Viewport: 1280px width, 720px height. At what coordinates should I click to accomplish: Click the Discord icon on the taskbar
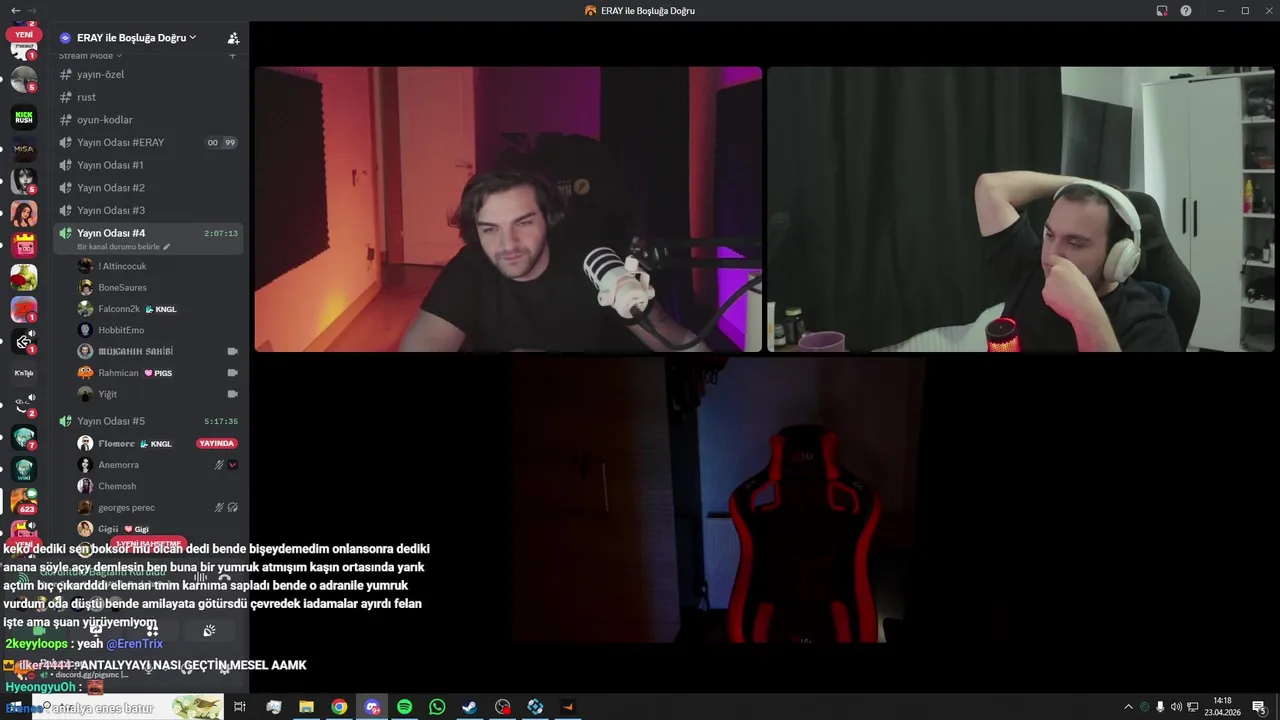pos(372,707)
